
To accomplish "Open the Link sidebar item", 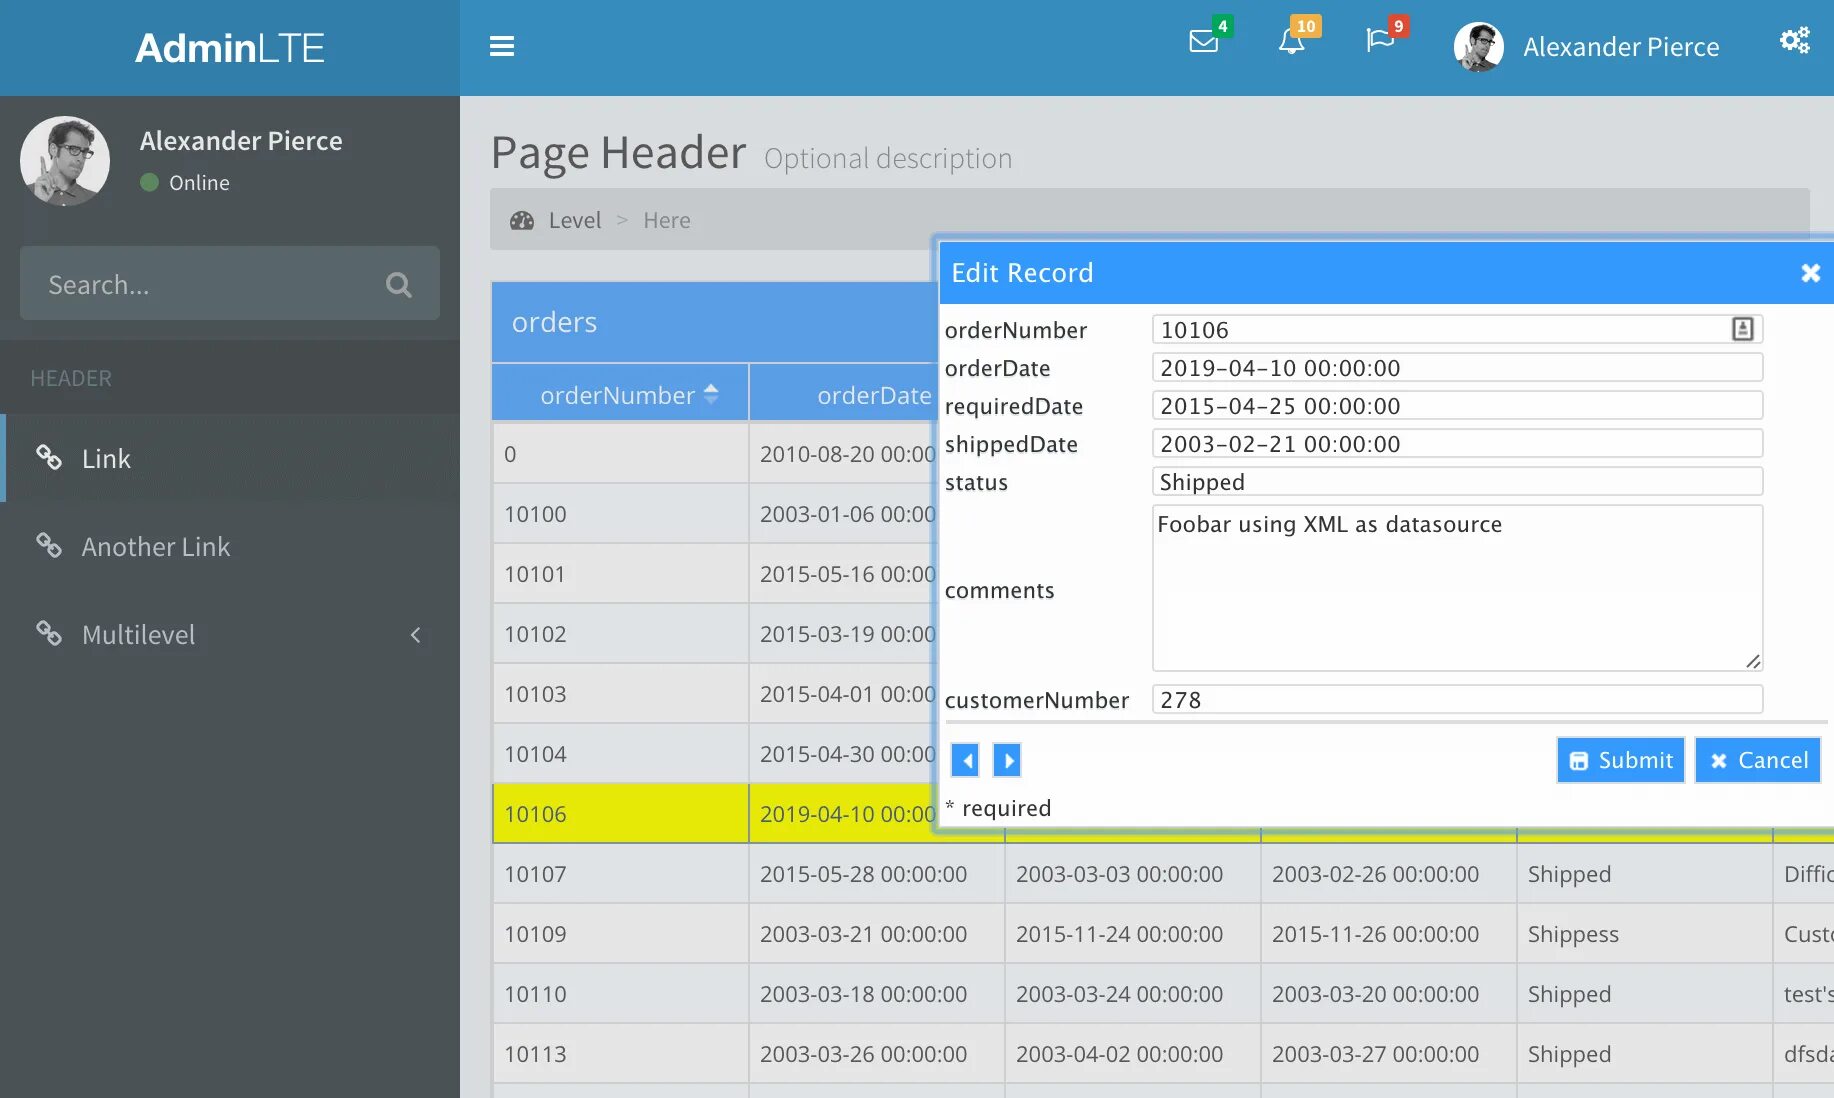I will [x=230, y=458].
